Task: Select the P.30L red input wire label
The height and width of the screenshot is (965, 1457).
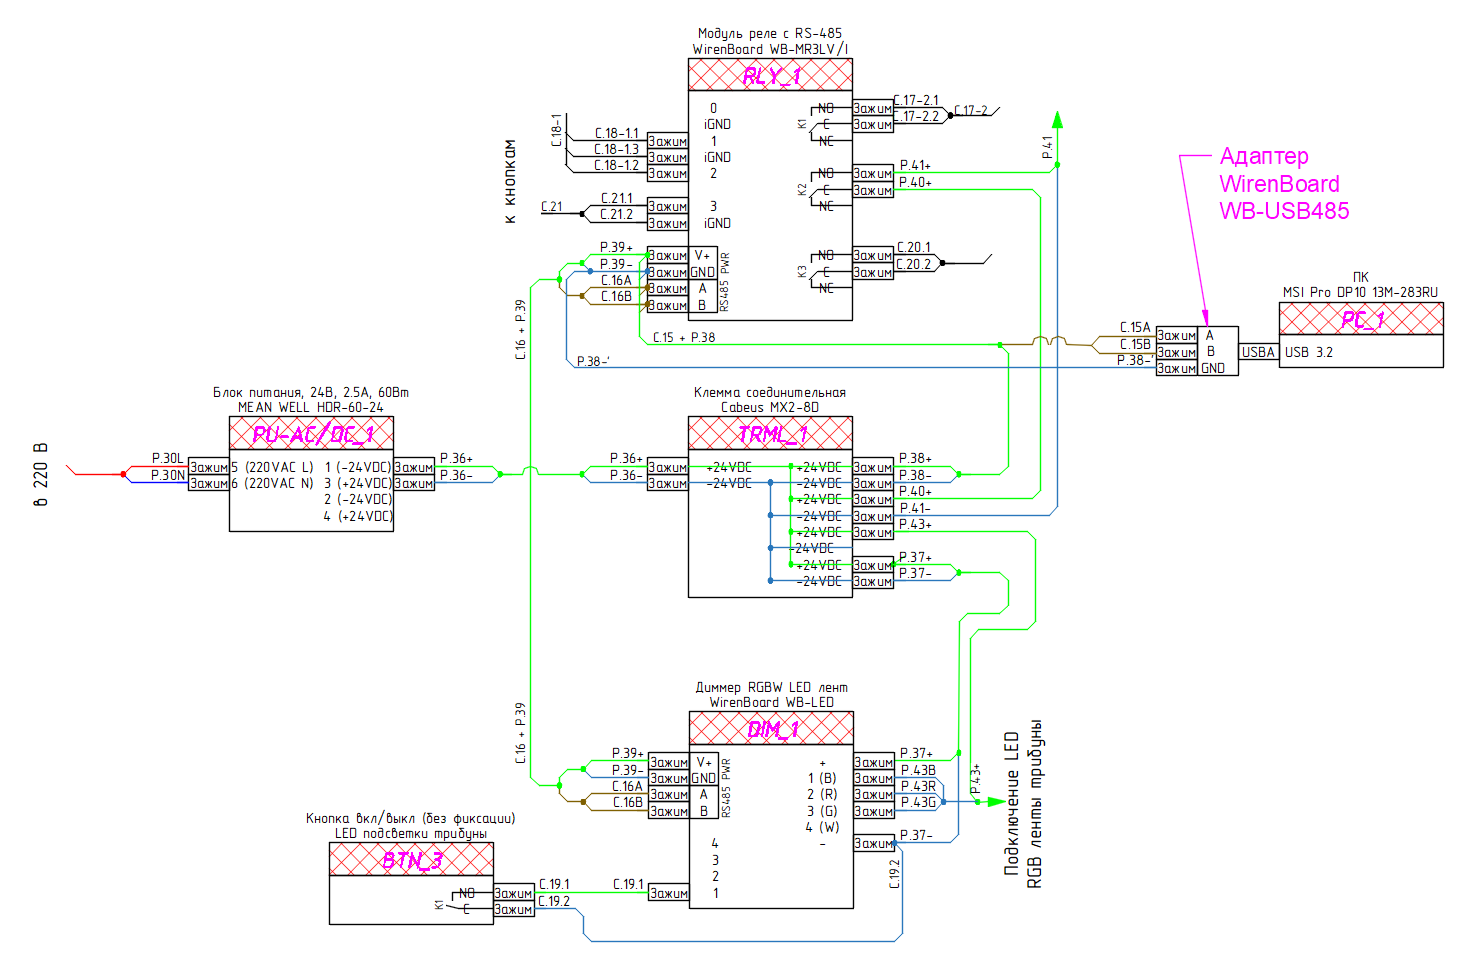Action: pos(167,458)
